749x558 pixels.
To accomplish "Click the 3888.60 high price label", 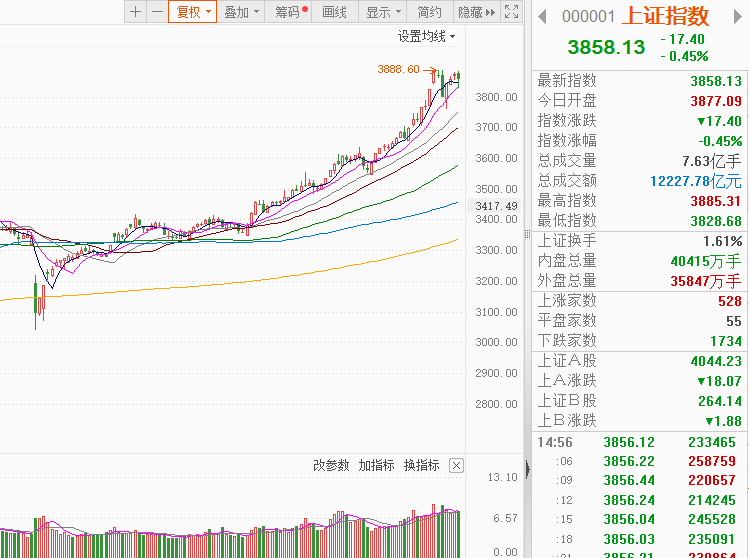I will click(398, 69).
